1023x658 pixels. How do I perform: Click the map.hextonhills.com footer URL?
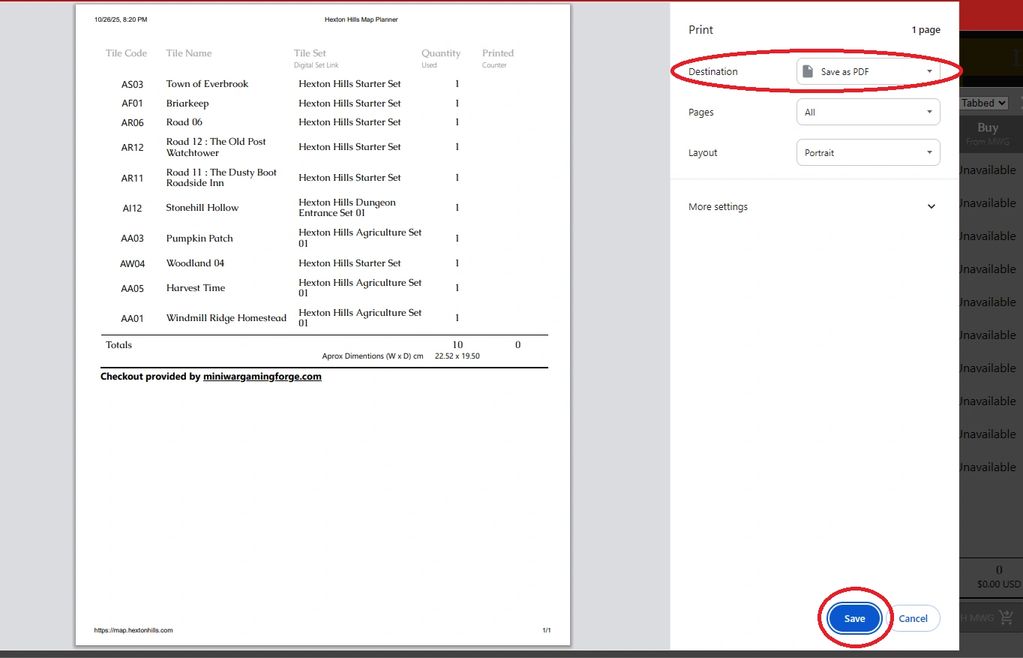133,630
